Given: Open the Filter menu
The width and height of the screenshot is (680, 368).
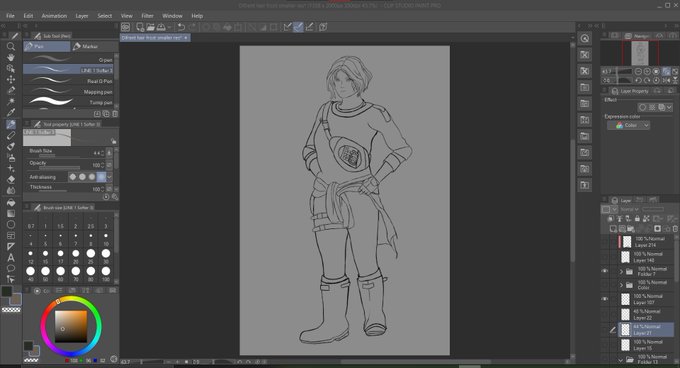Looking at the screenshot, I should pyautogui.click(x=147, y=16).
